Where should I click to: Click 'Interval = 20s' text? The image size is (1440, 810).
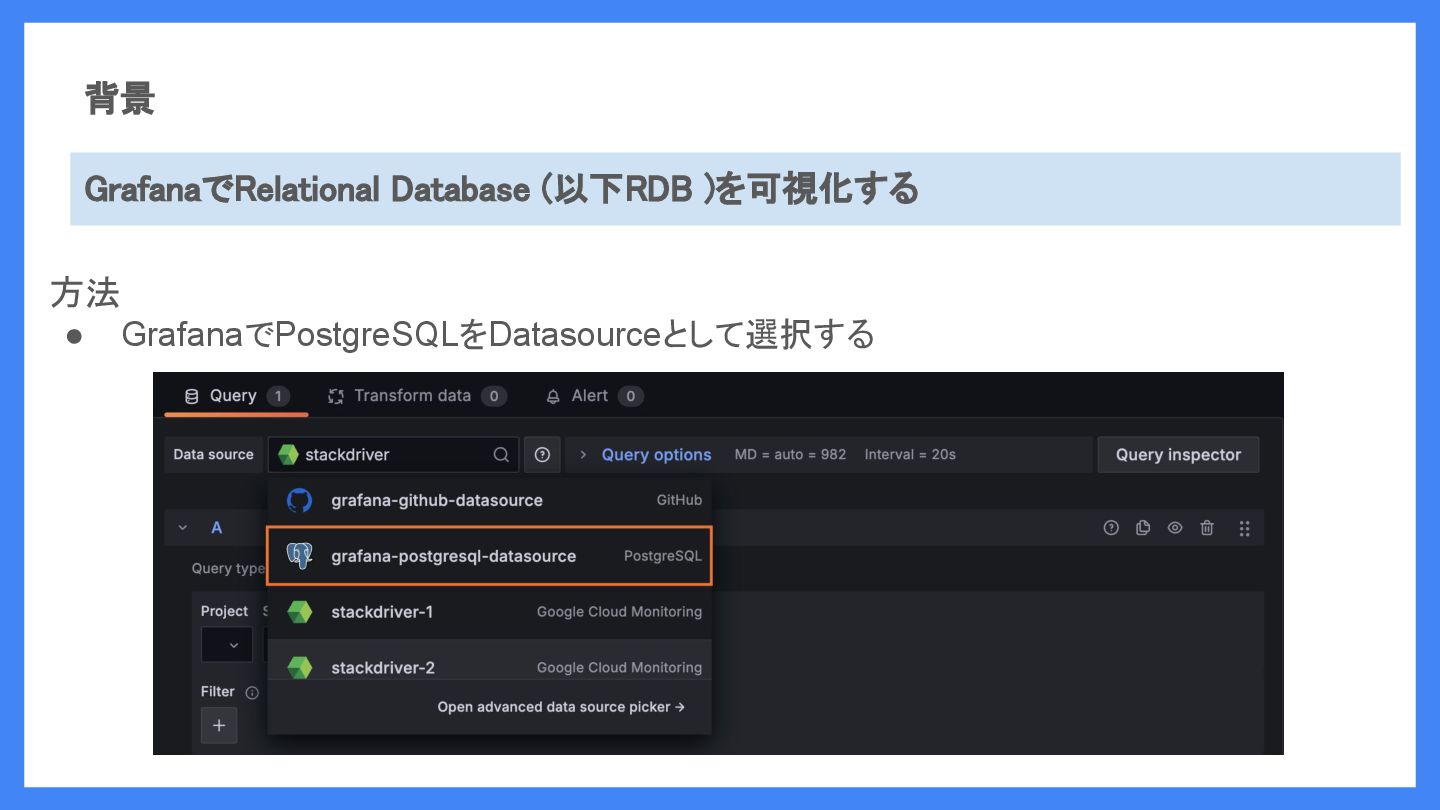pyautogui.click(x=910, y=454)
